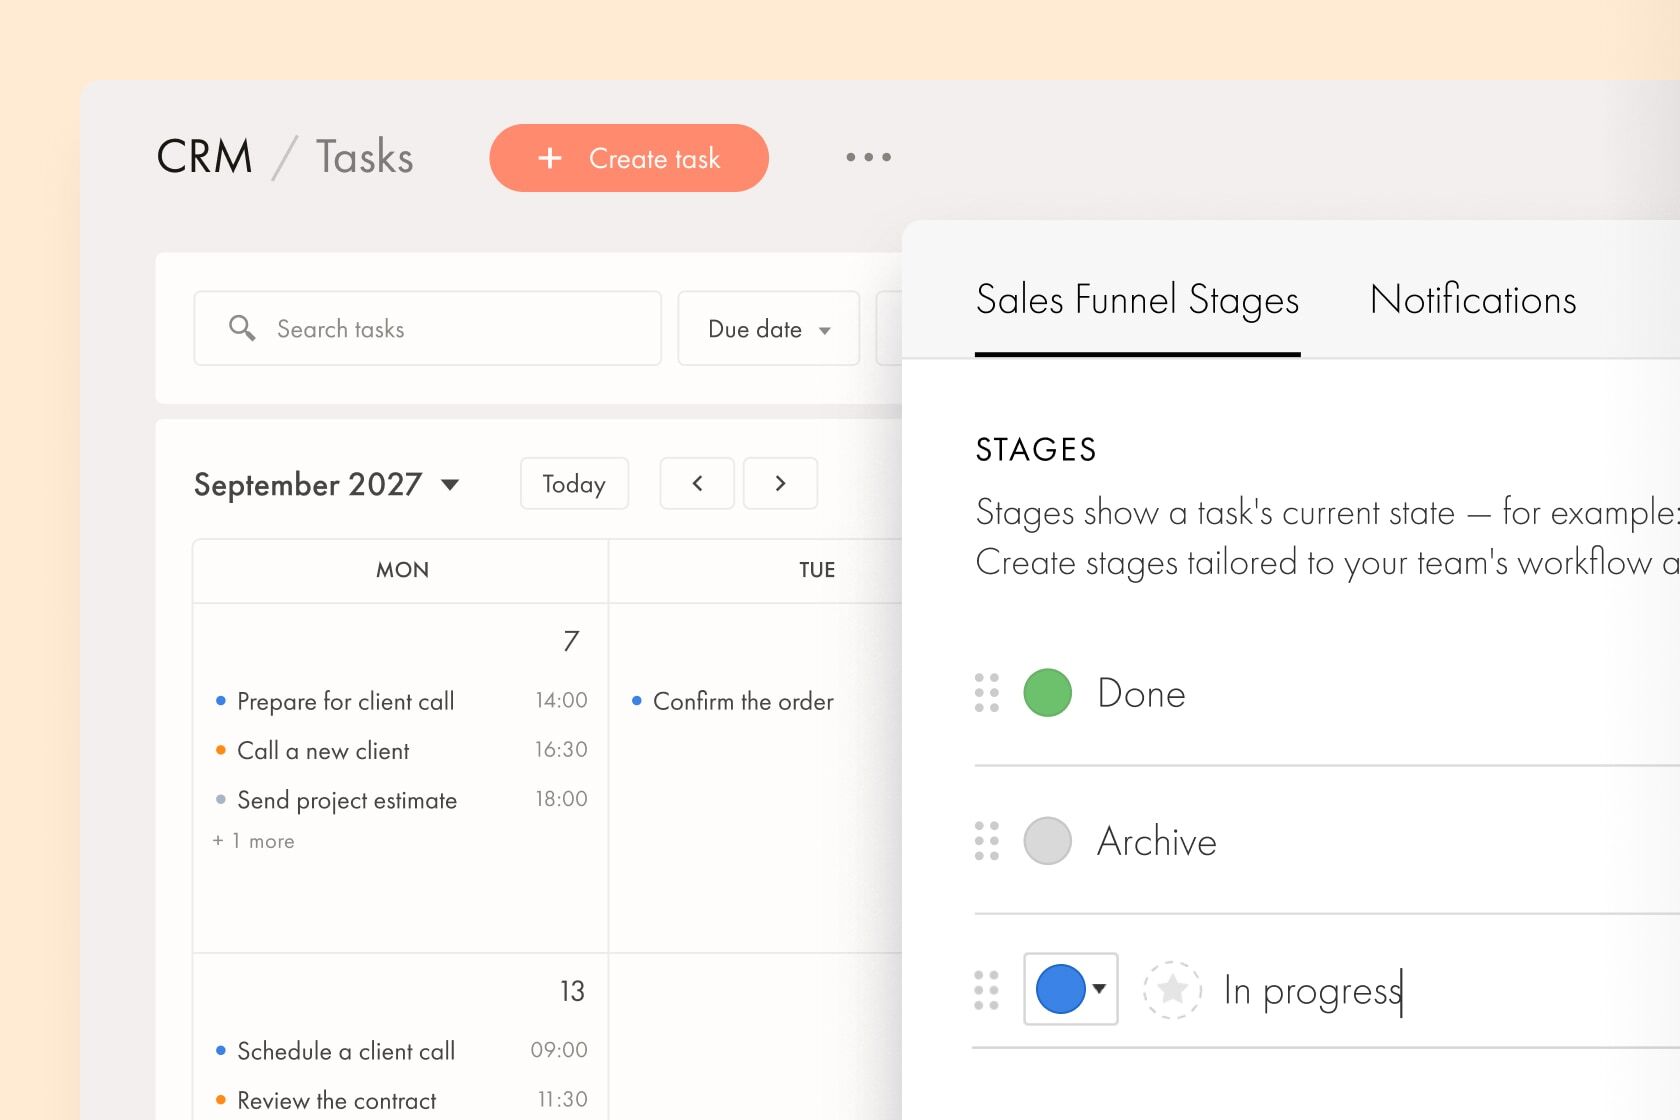
Task: Open the three-dots more options menu
Action: (868, 157)
